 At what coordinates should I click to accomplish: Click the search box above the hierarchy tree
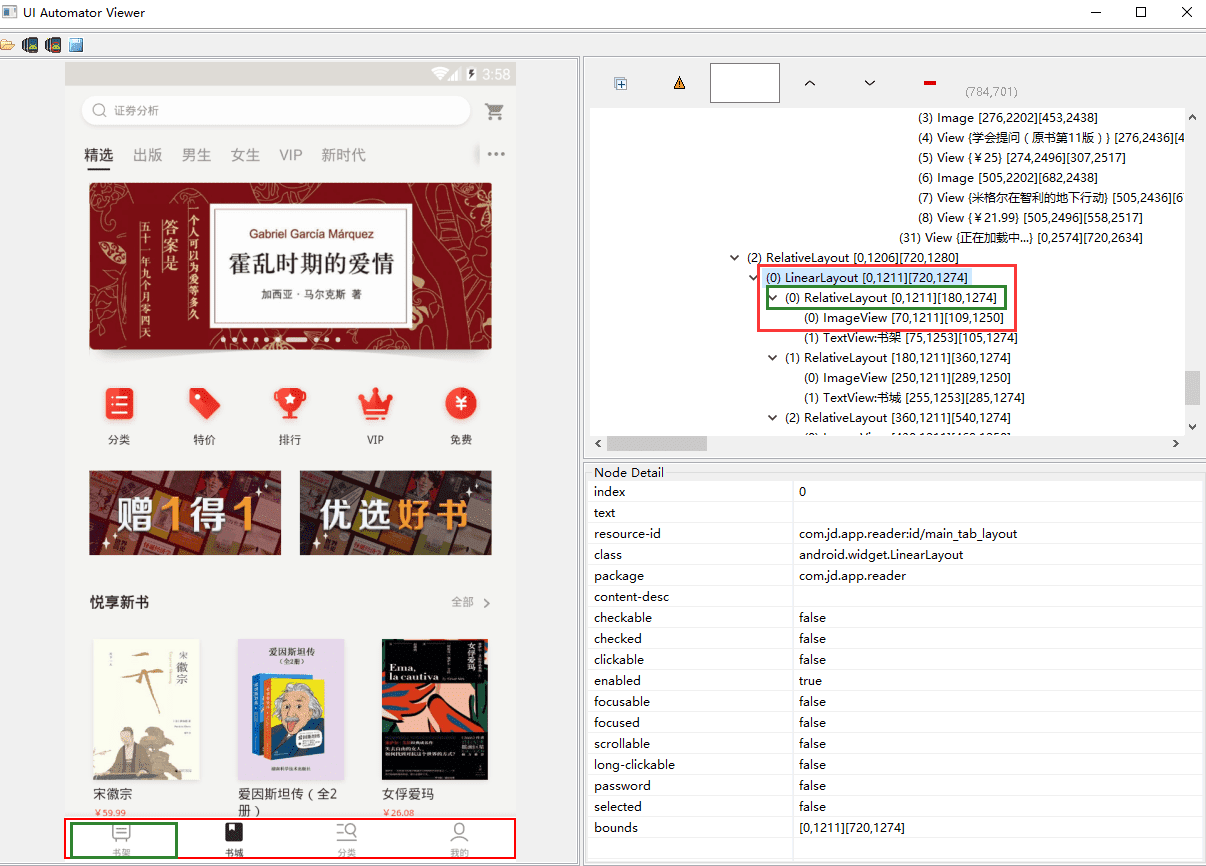click(745, 83)
